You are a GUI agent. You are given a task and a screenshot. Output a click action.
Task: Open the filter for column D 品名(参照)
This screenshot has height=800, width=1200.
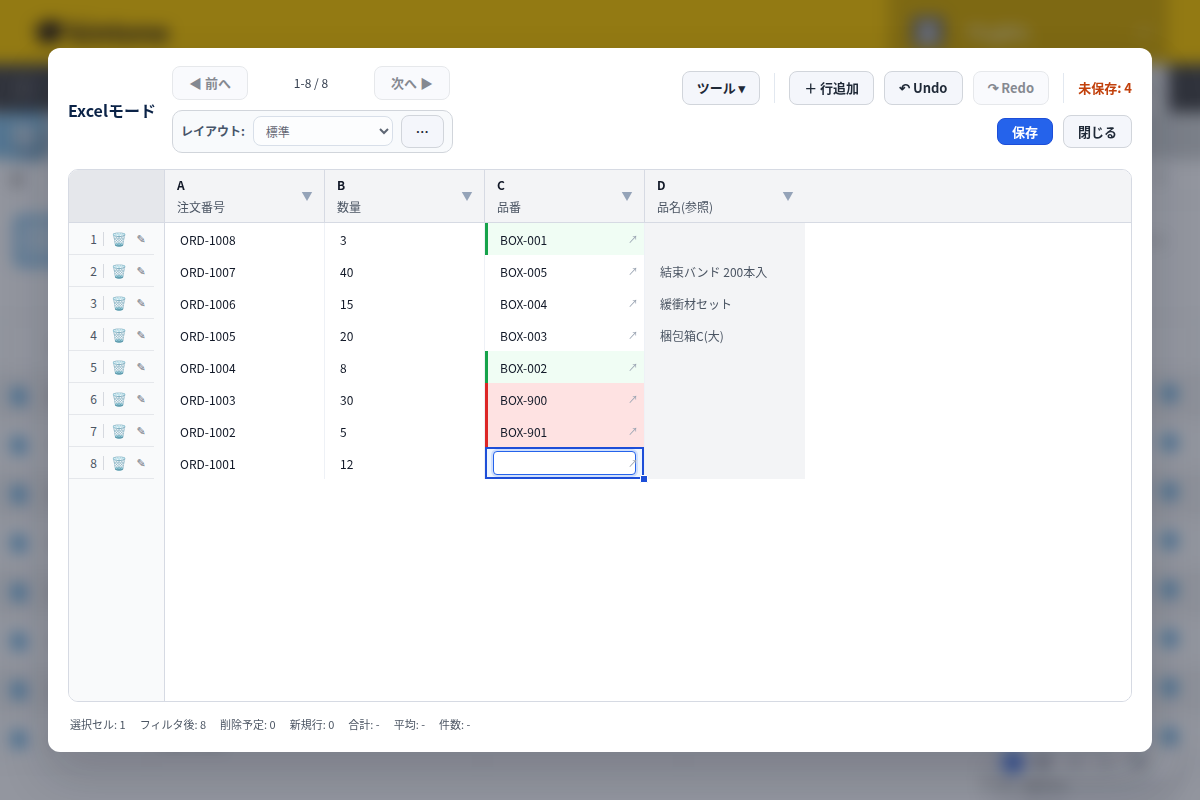pos(788,196)
